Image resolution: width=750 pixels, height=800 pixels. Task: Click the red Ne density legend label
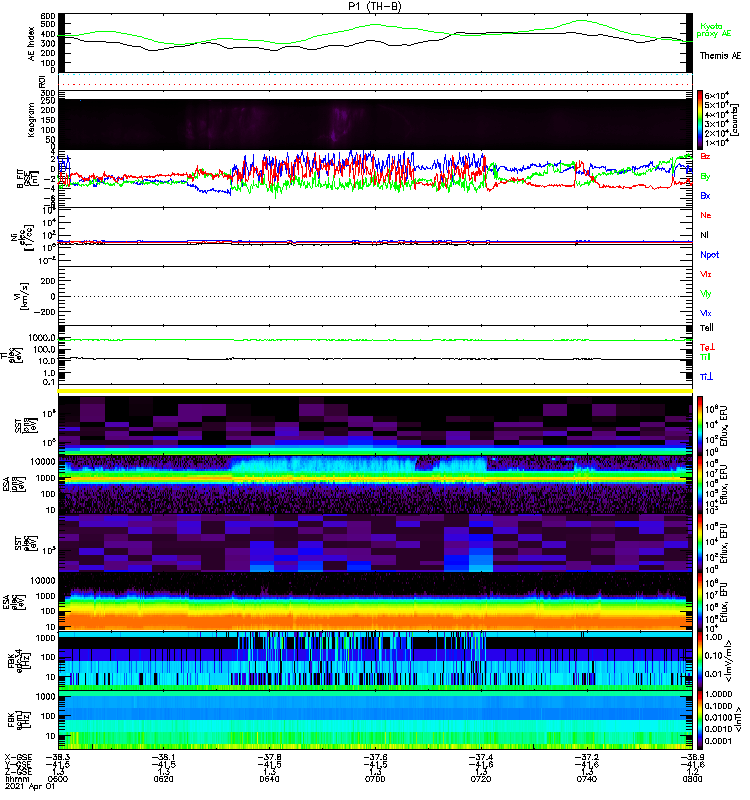pyautogui.click(x=705, y=215)
